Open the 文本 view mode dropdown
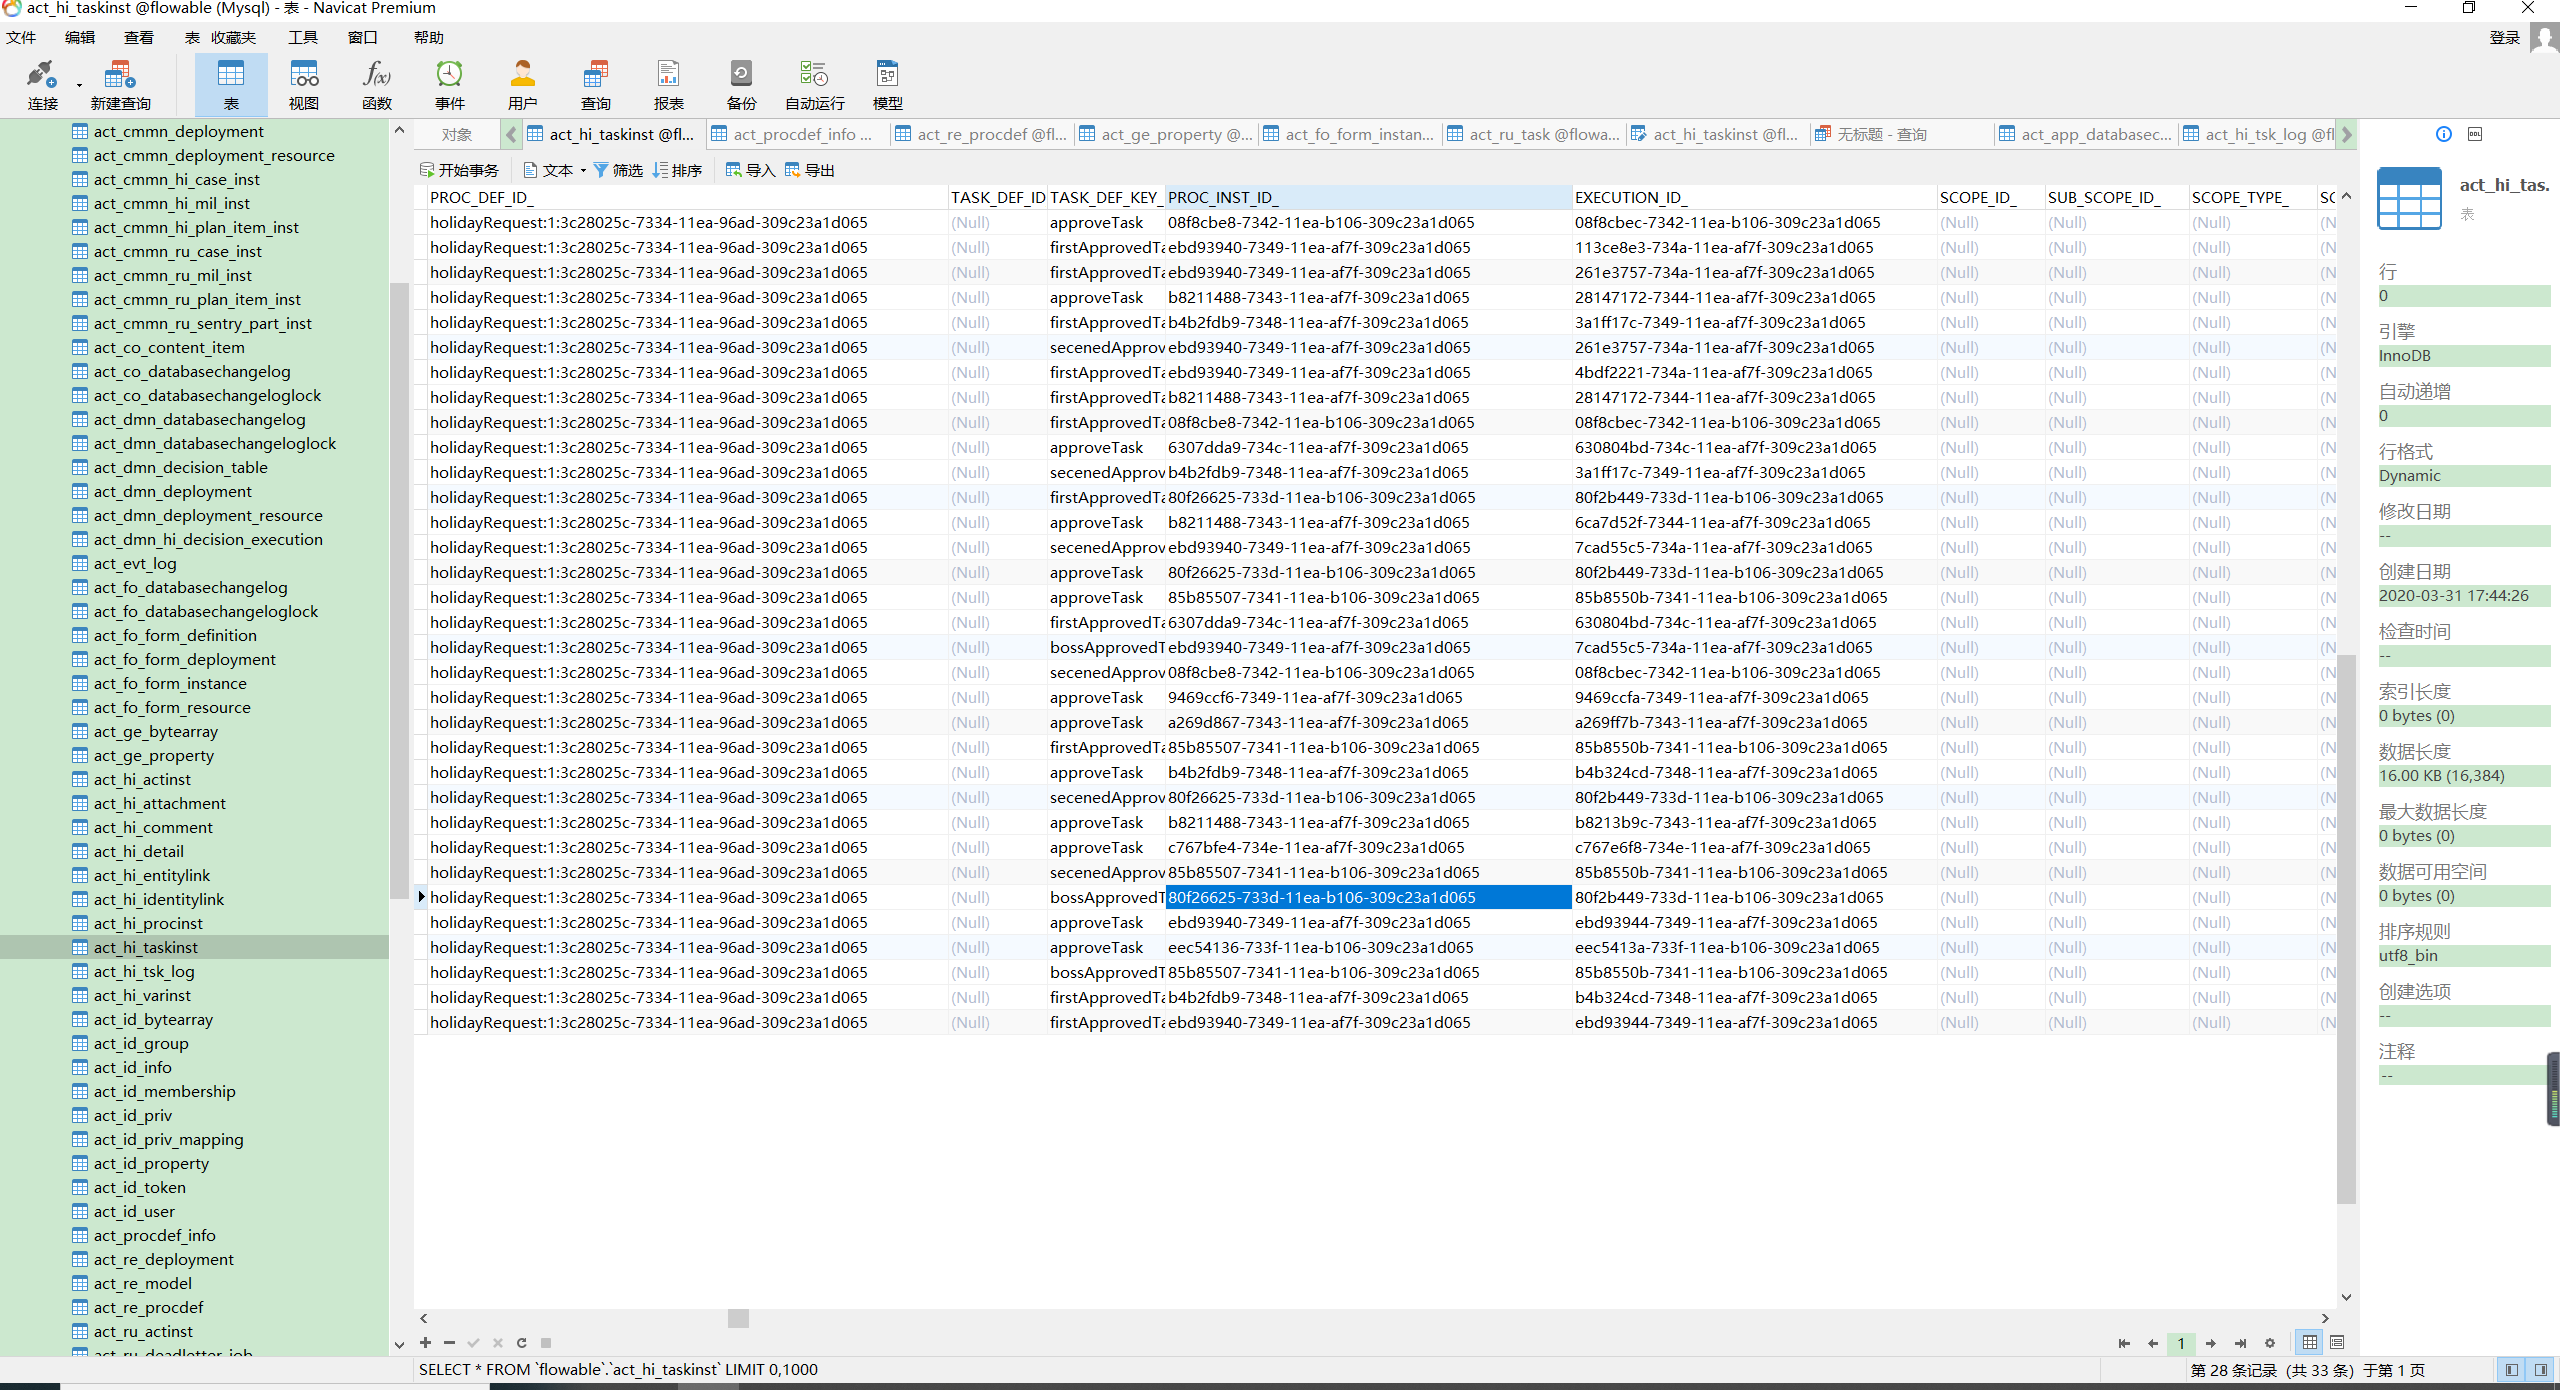Screen dimensions: 2560x1390 pyautogui.click(x=584, y=169)
